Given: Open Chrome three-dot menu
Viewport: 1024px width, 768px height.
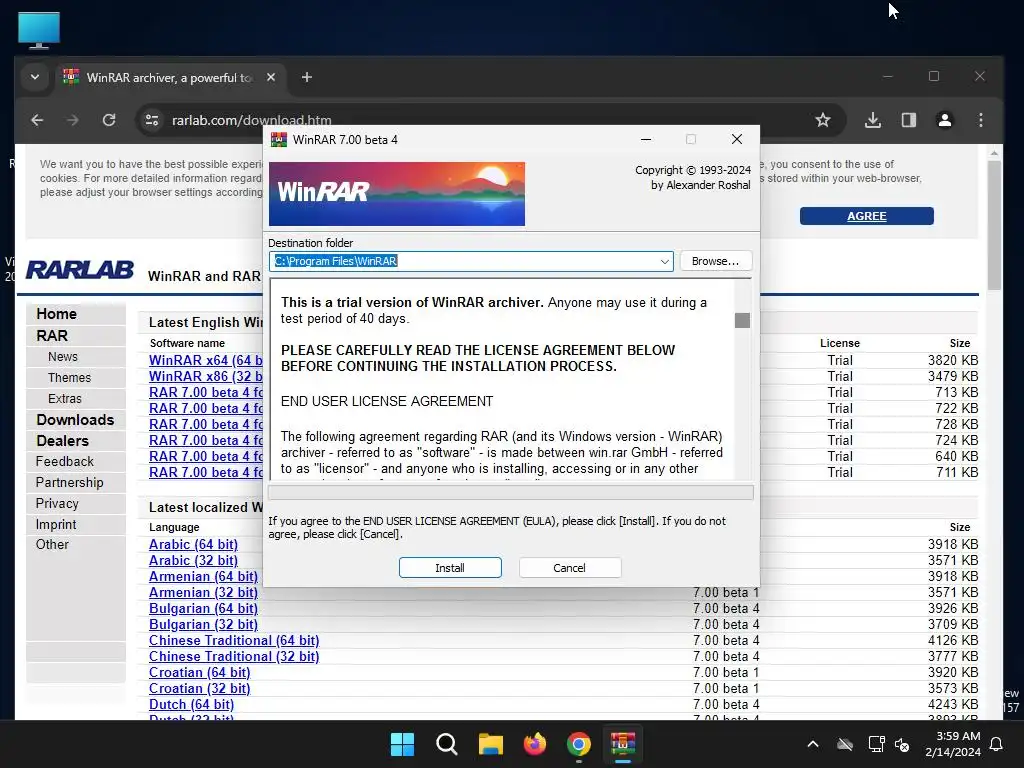Looking at the screenshot, I should tap(980, 120).
